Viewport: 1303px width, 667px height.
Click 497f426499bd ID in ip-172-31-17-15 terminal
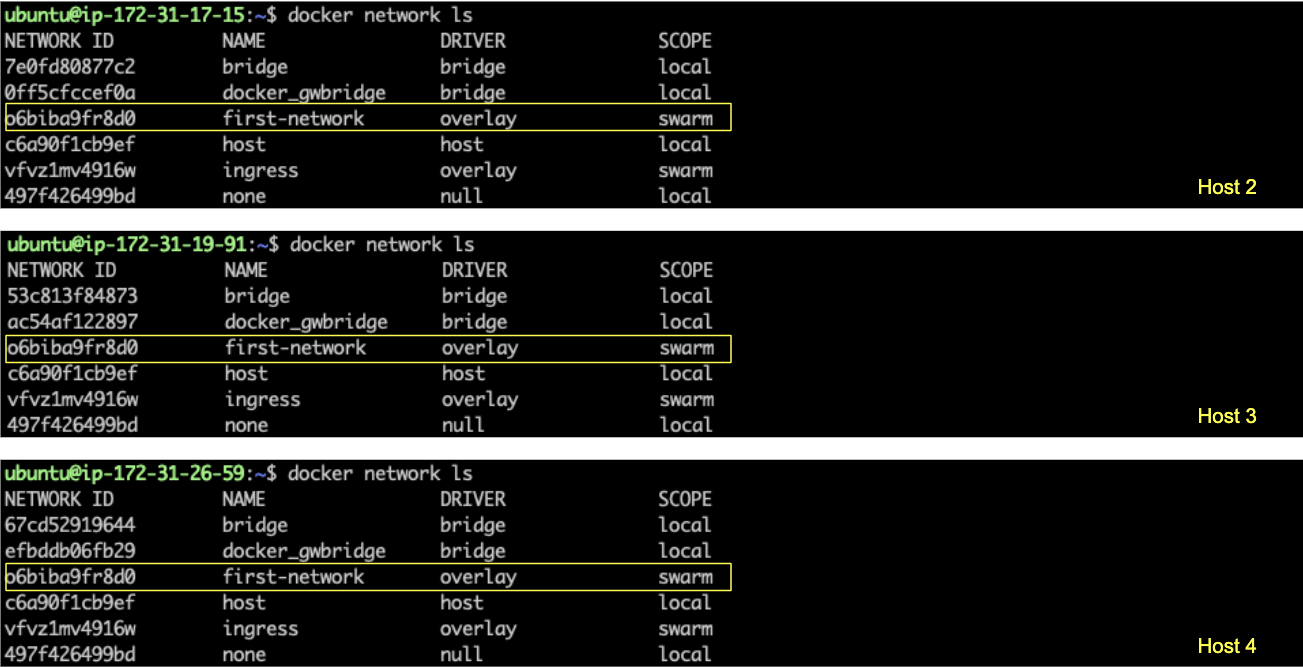[x=70, y=196]
